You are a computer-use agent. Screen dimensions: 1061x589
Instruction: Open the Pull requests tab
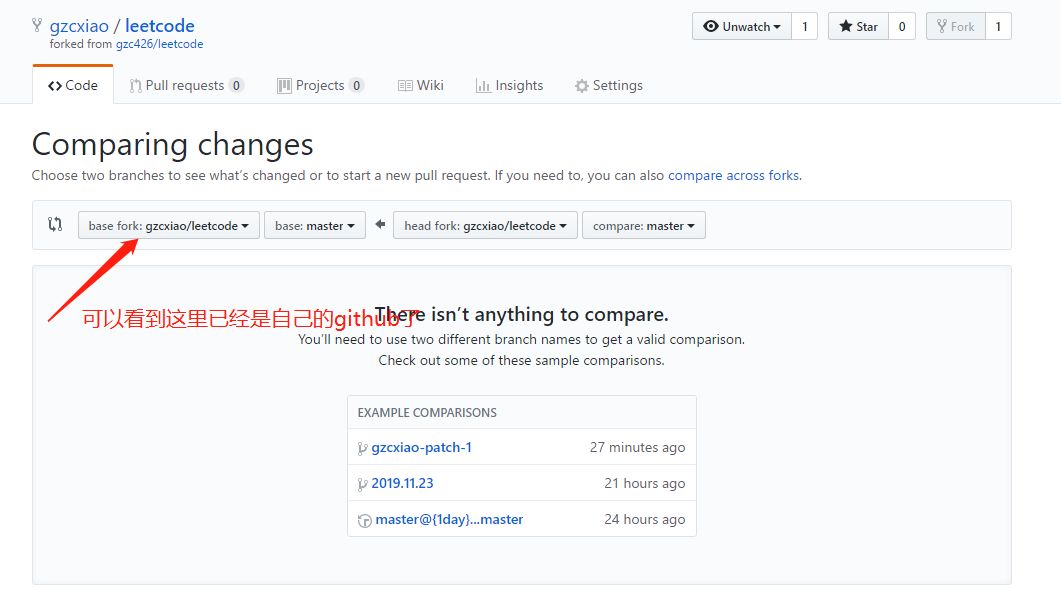[186, 85]
